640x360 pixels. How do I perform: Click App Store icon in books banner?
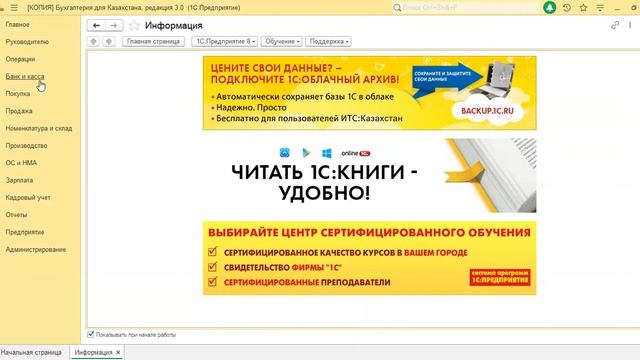pyautogui.click(x=284, y=153)
